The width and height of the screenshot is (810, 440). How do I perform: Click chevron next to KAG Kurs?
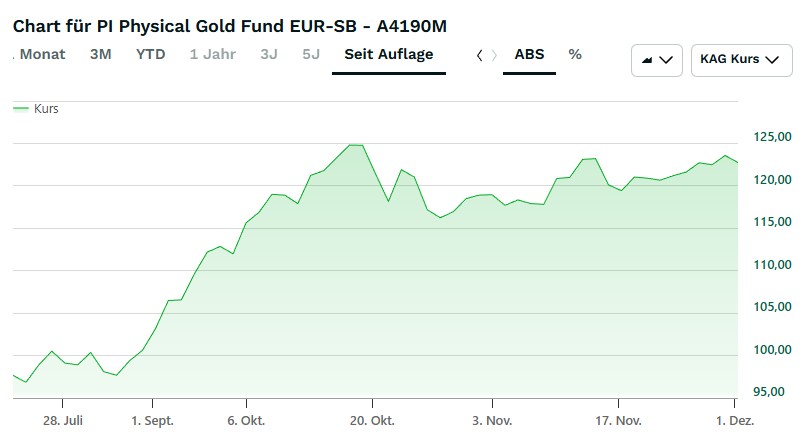771,60
